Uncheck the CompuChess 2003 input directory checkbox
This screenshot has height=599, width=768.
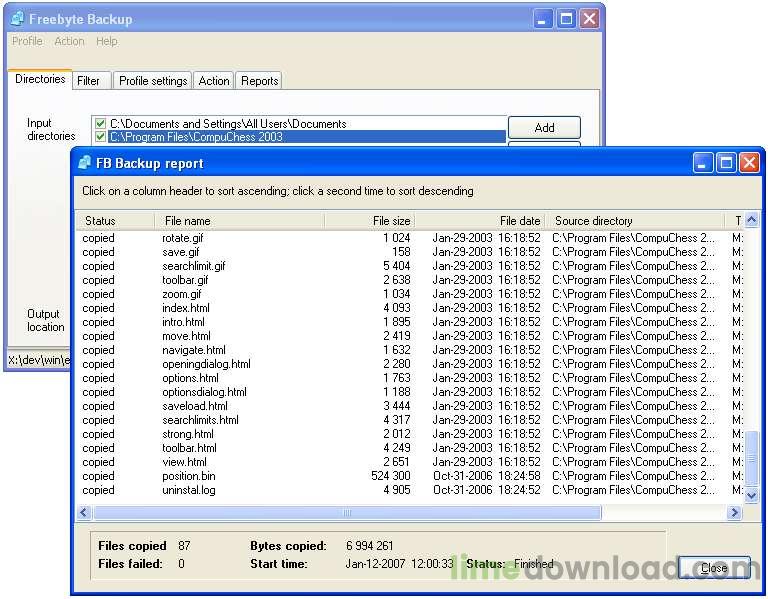tap(100, 137)
